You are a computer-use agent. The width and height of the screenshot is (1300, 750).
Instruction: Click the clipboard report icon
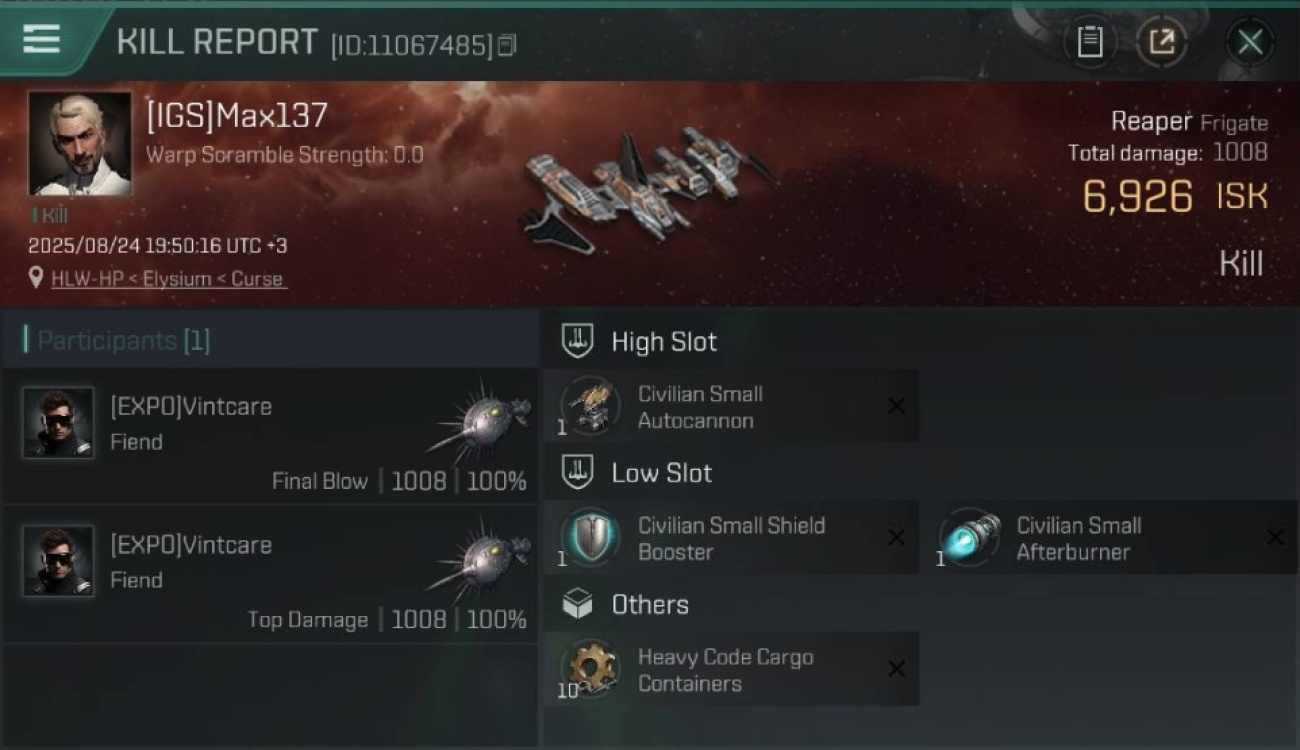point(1089,42)
